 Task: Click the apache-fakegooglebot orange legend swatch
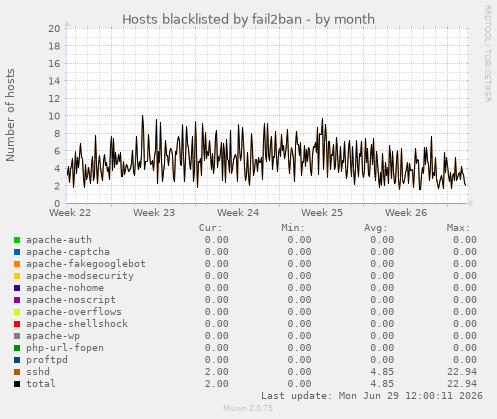pos(17,264)
